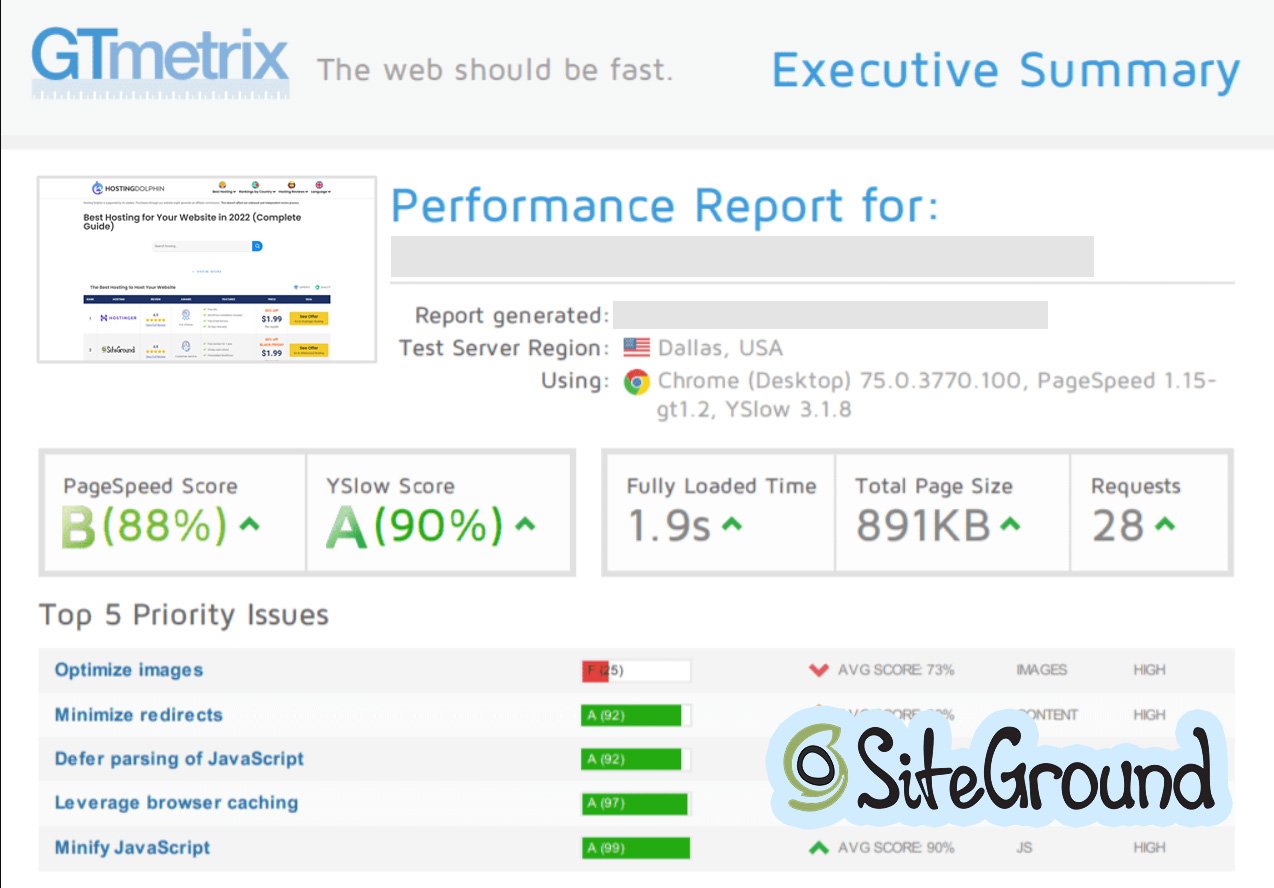Click the Test Server Region label

point(504,348)
